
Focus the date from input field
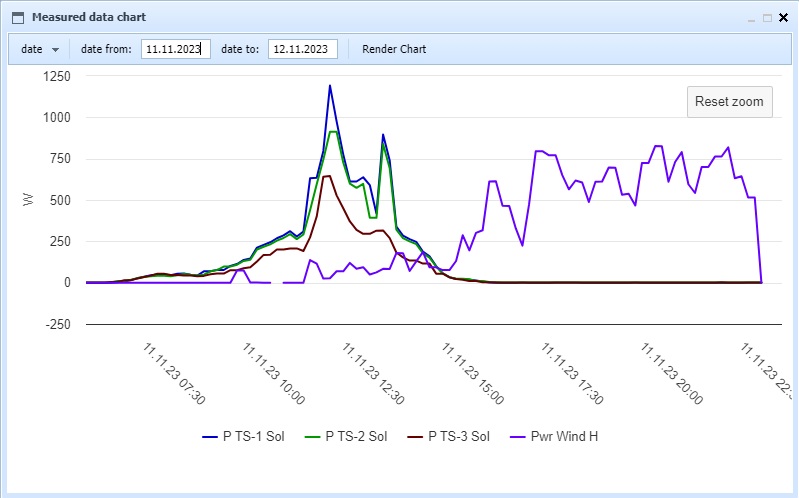[176, 49]
